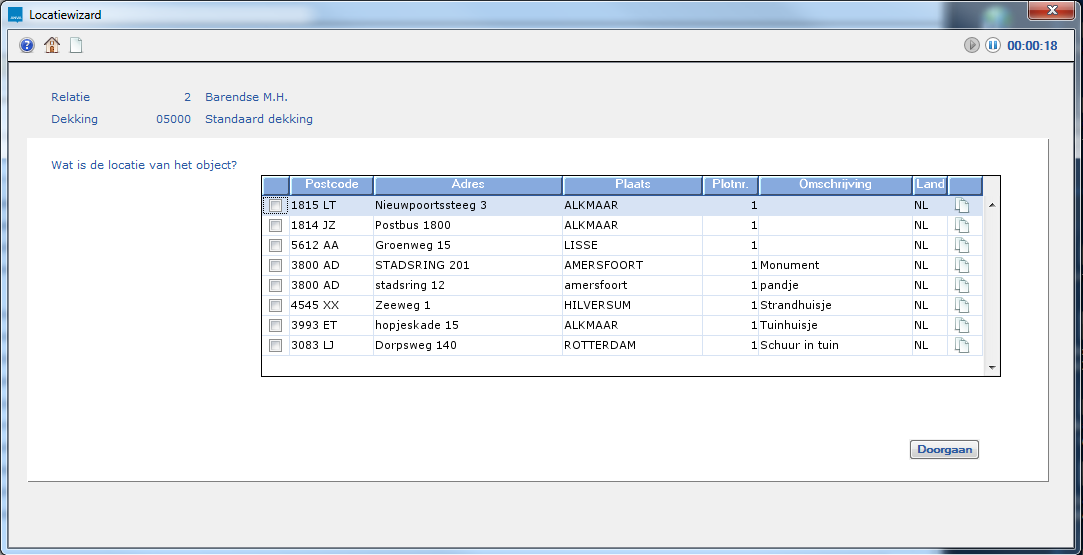Viewport: 1083px width, 555px height.
Task: Select checkbox for hopjeskade 15 address
Action: 276,325
